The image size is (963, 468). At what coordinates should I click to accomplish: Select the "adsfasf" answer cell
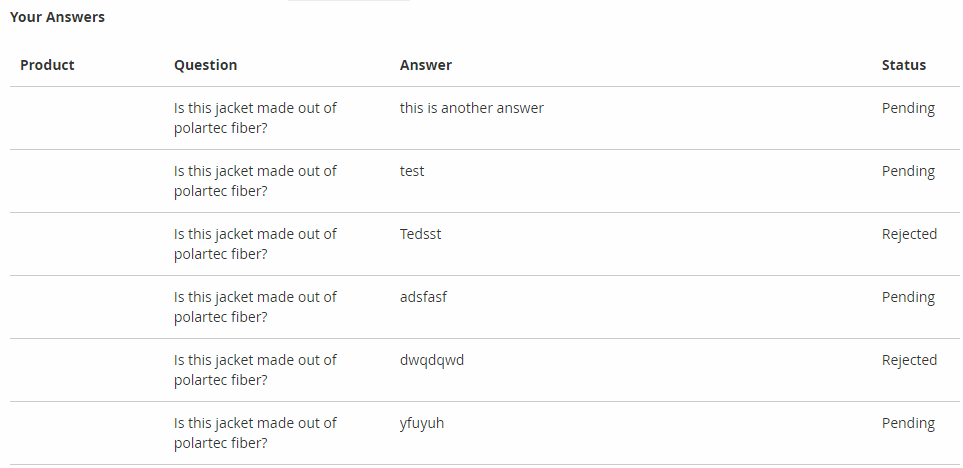pos(424,297)
